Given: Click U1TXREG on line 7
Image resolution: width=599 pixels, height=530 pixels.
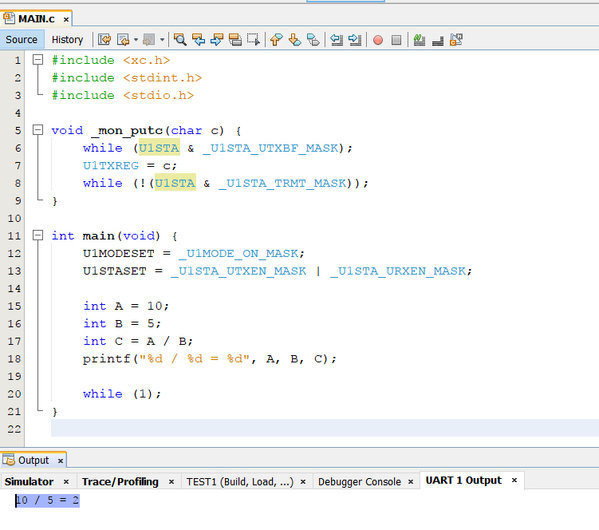Looking at the screenshot, I should (x=111, y=165).
